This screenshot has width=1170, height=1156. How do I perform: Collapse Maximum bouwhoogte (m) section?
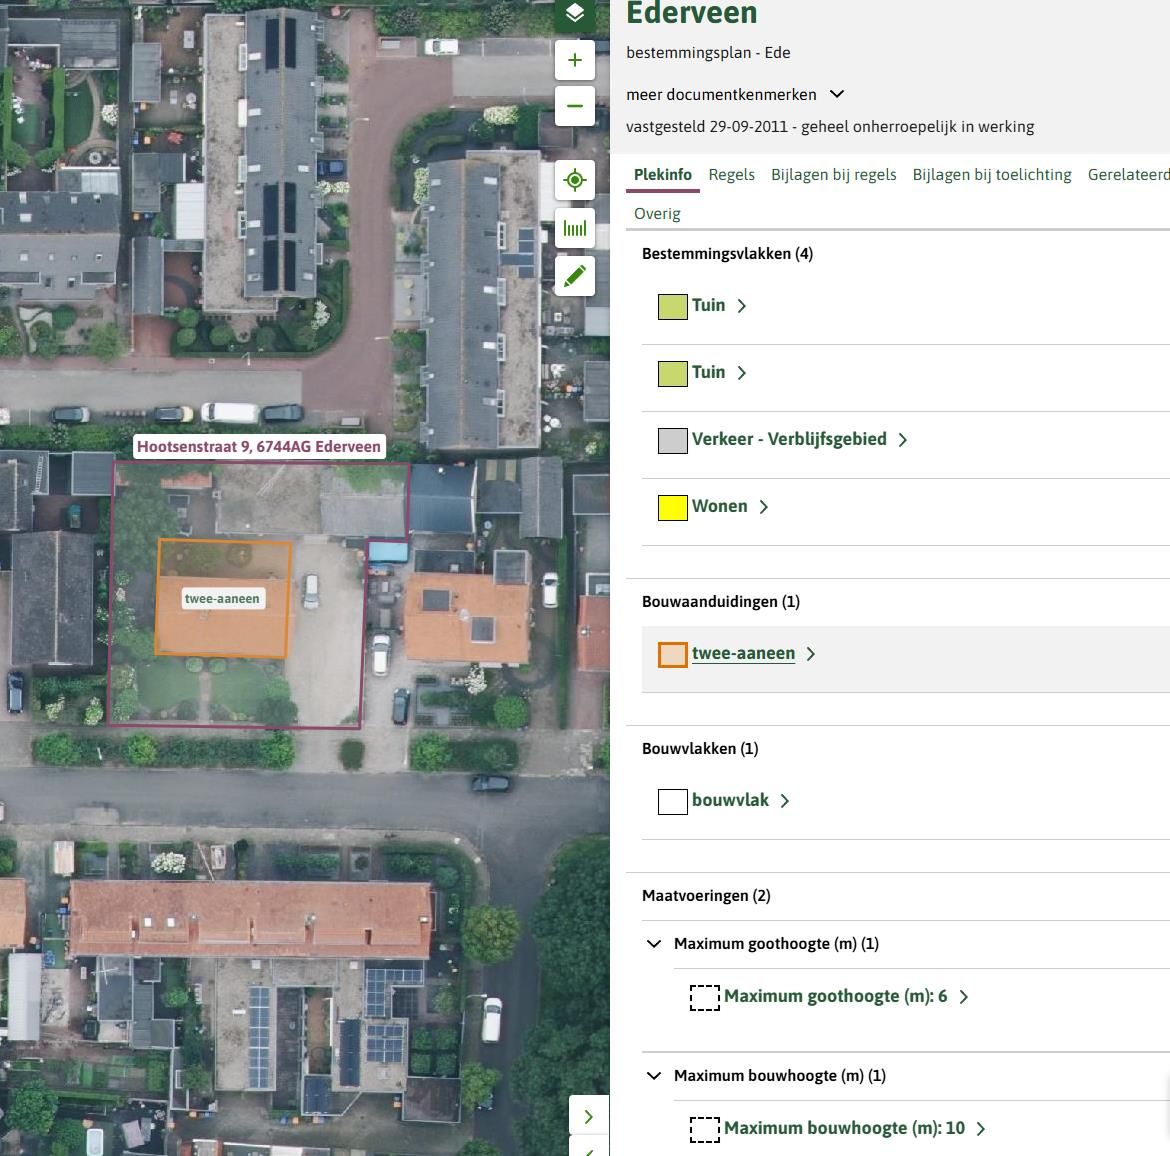(x=654, y=1076)
